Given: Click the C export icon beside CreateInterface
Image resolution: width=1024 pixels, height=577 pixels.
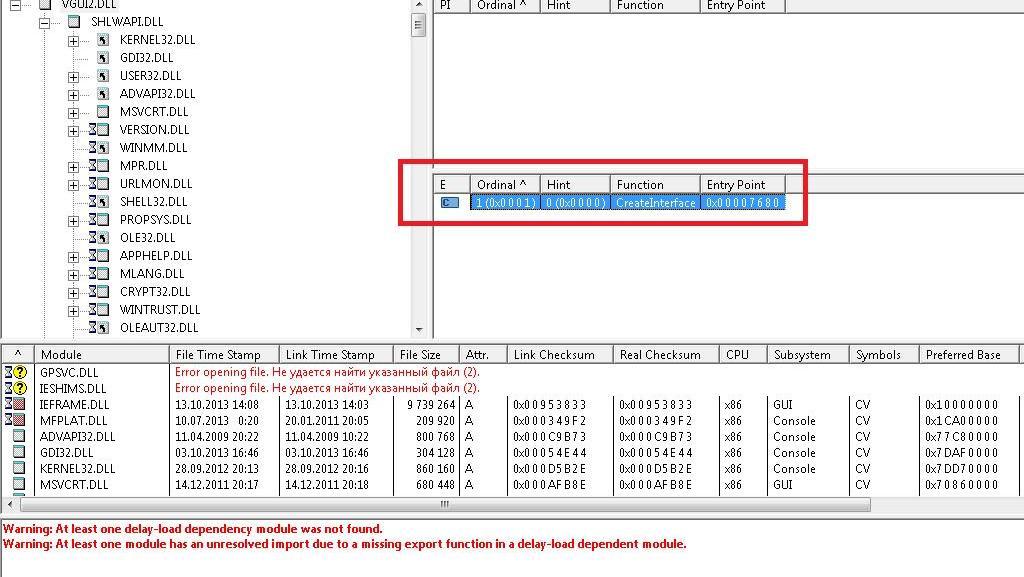Looking at the screenshot, I should pos(450,203).
